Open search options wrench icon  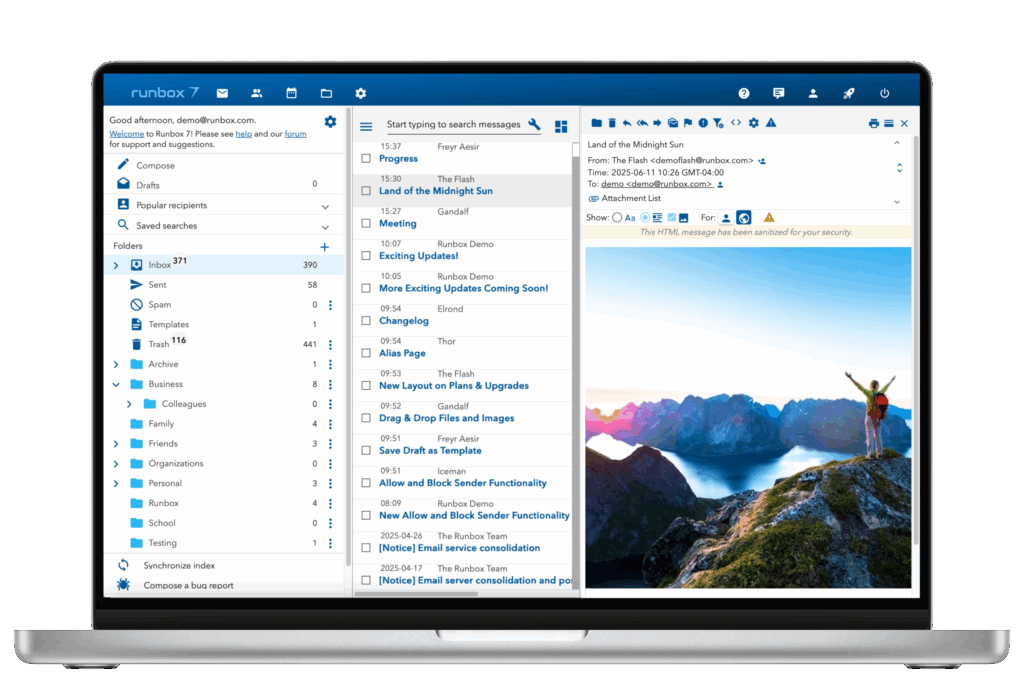(x=534, y=124)
